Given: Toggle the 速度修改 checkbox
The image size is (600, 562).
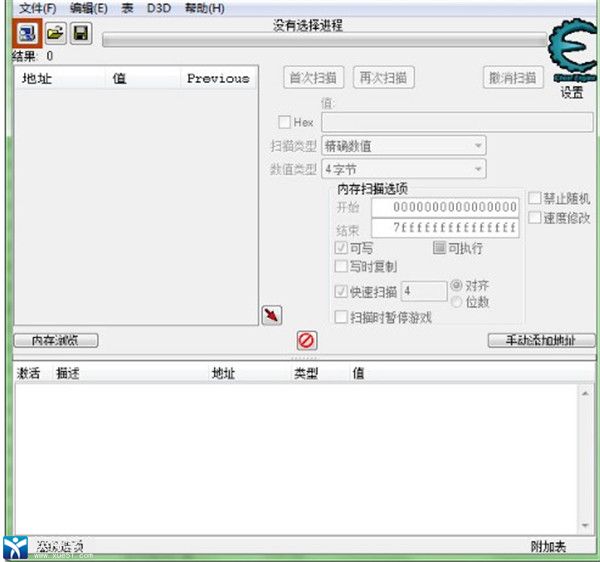Looking at the screenshot, I should [x=535, y=218].
